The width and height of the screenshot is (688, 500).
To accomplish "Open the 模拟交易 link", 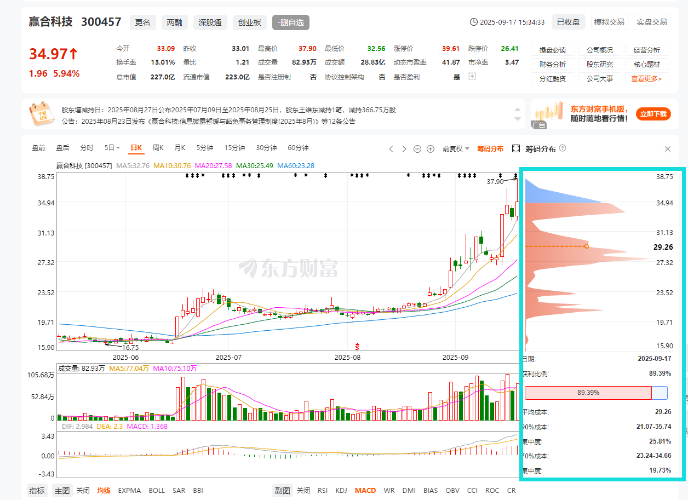I will click(x=609, y=21).
